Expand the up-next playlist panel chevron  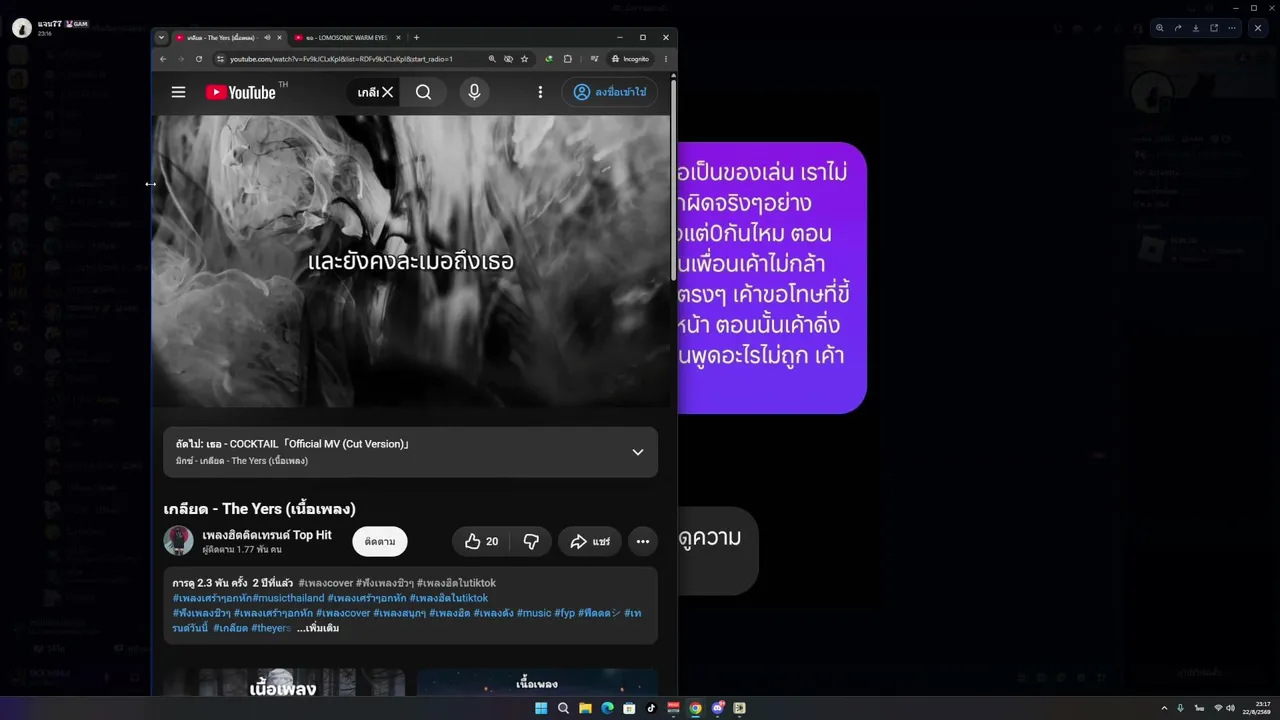638,452
